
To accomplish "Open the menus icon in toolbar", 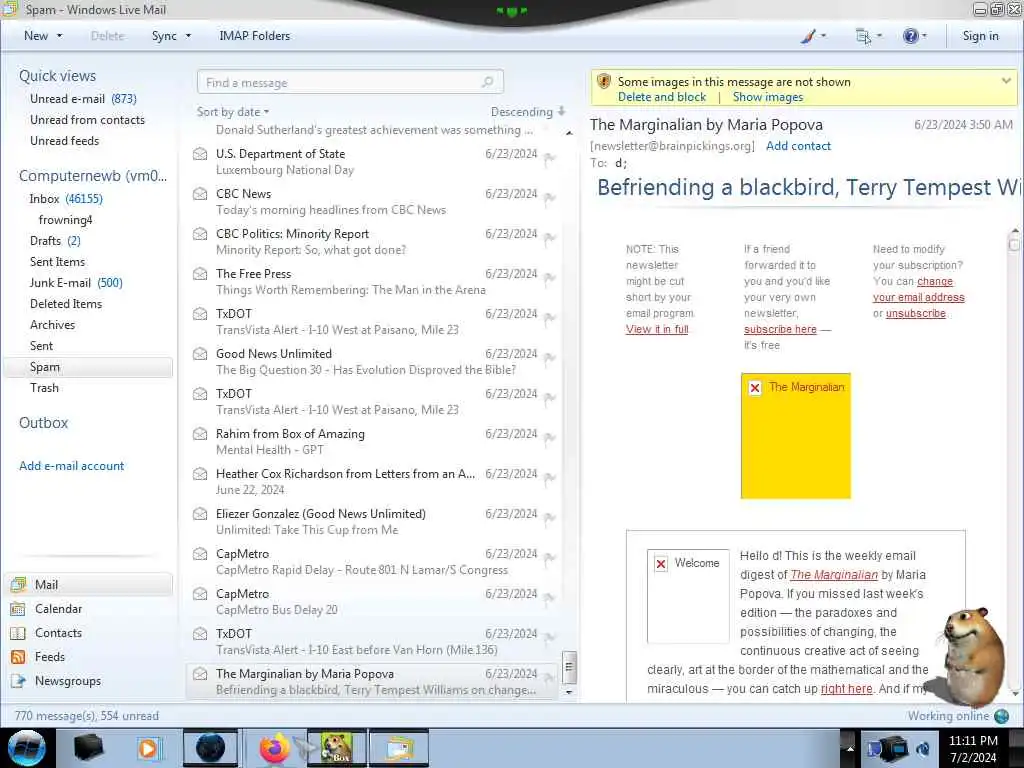I will click(863, 36).
